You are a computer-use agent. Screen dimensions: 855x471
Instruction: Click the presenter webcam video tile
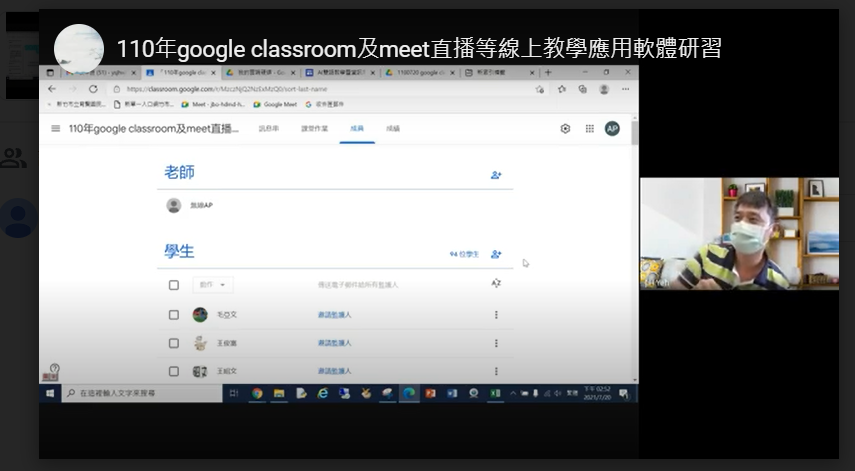pyautogui.click(x=739, y=233)
